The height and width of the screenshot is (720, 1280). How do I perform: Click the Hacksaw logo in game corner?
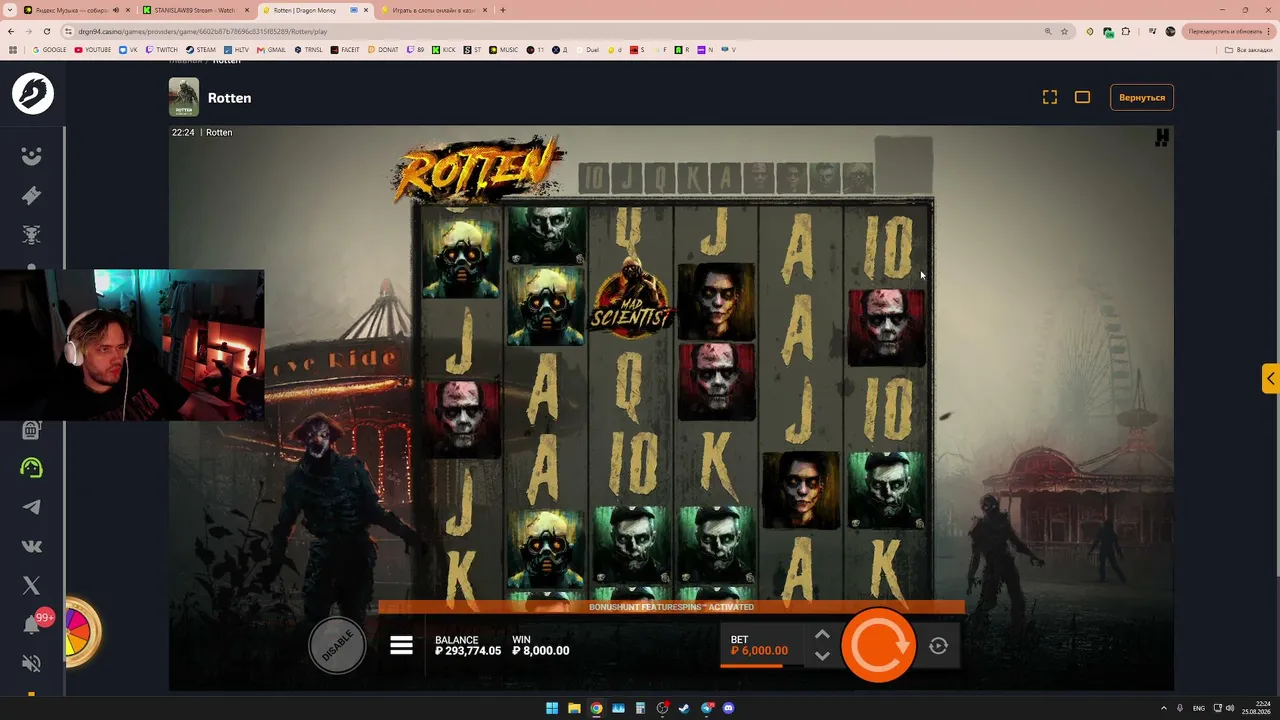tap(1162, 138)
